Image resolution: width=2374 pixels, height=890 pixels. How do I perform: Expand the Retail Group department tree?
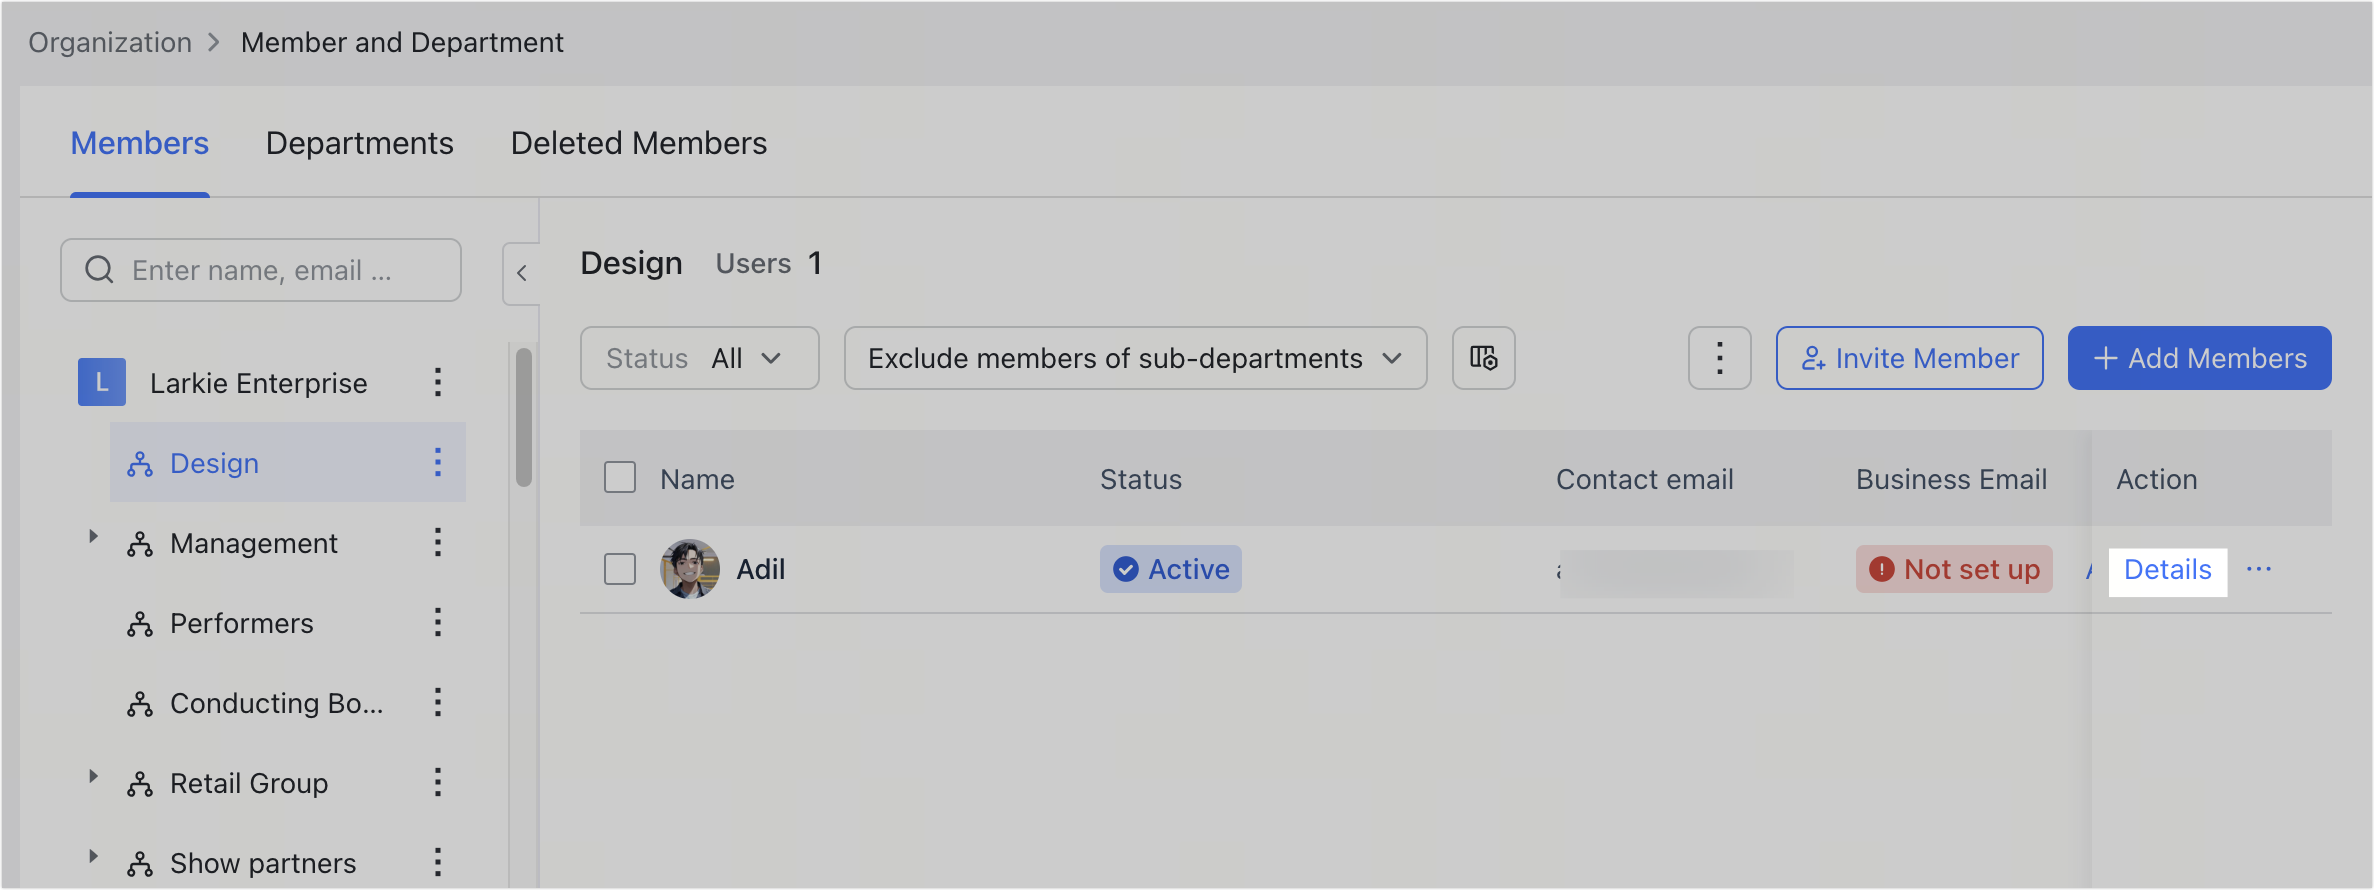pyautogui.click(x=93, y=777)
